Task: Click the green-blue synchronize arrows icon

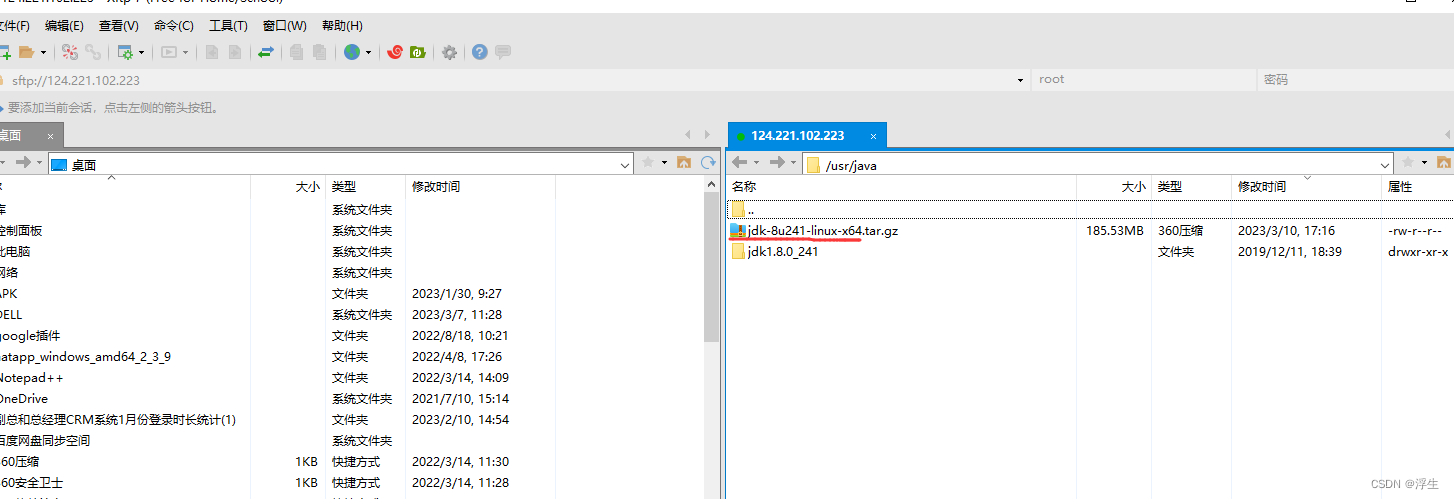Action: [x=266, y=52]
